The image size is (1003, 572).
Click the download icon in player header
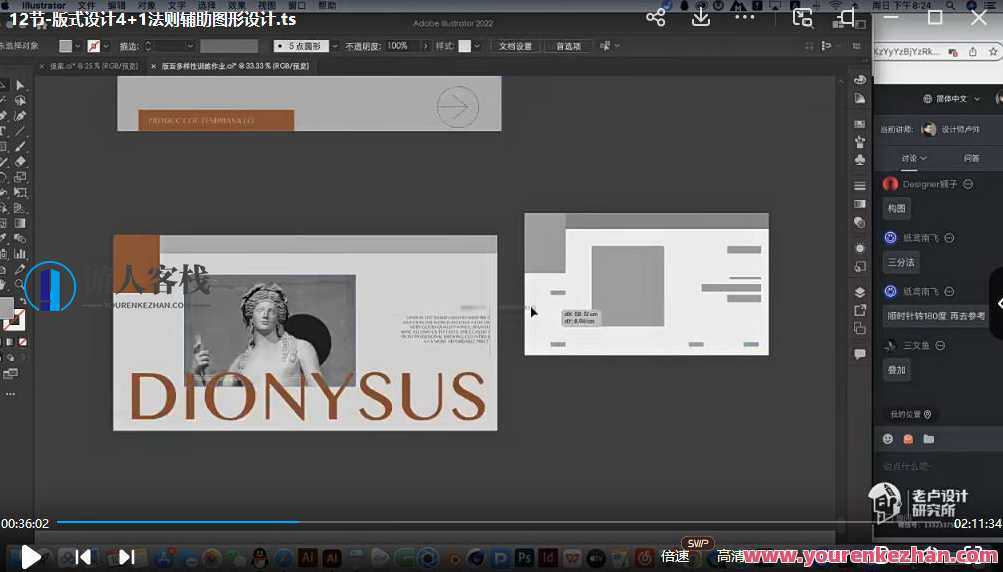coord(701,17)
